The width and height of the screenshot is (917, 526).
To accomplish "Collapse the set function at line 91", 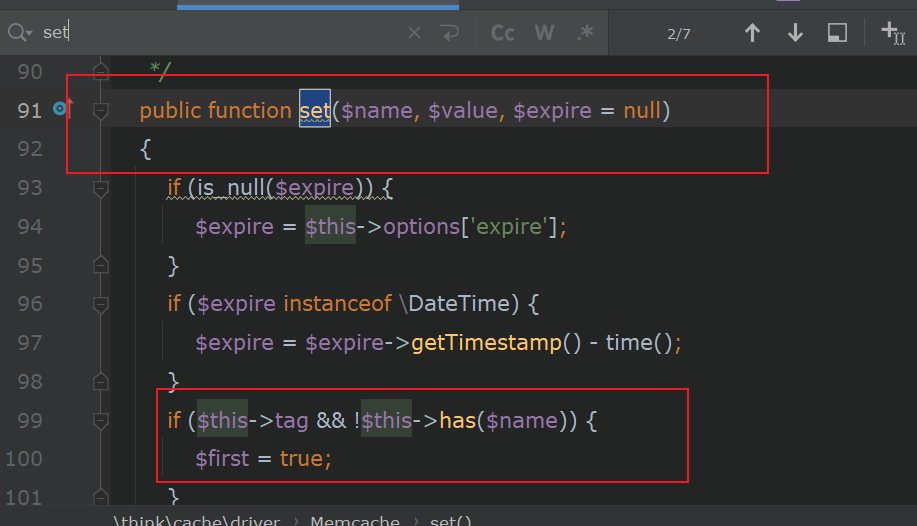I will 100,110.
